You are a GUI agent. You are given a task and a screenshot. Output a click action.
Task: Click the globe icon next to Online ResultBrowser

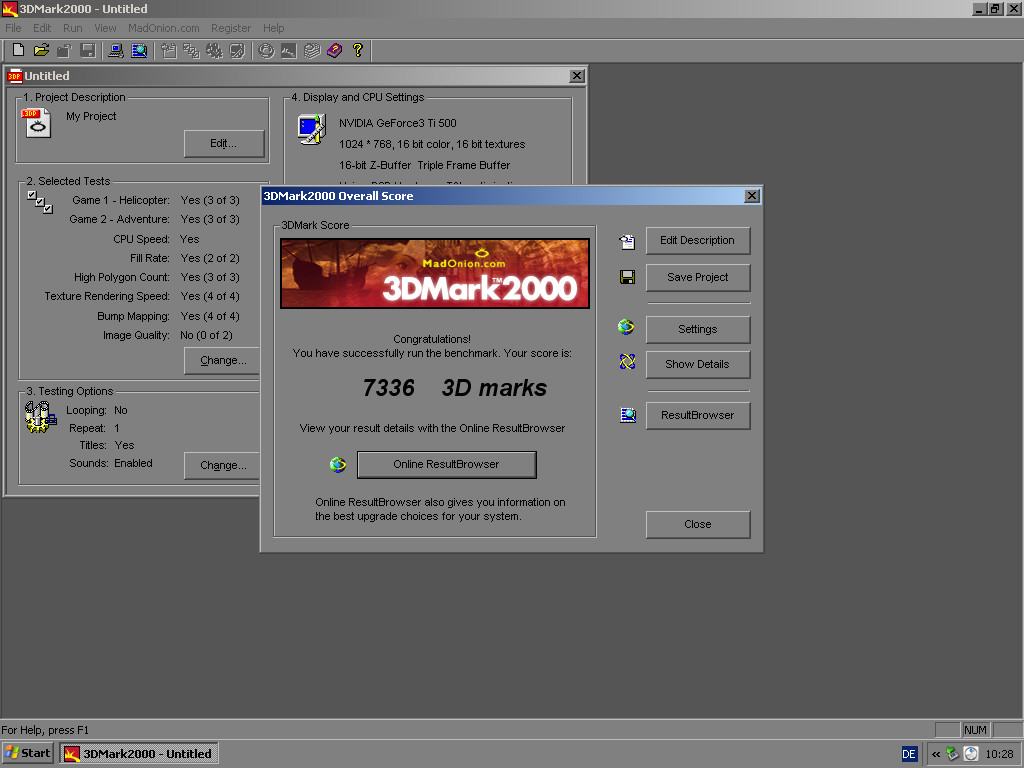point(338,464)
